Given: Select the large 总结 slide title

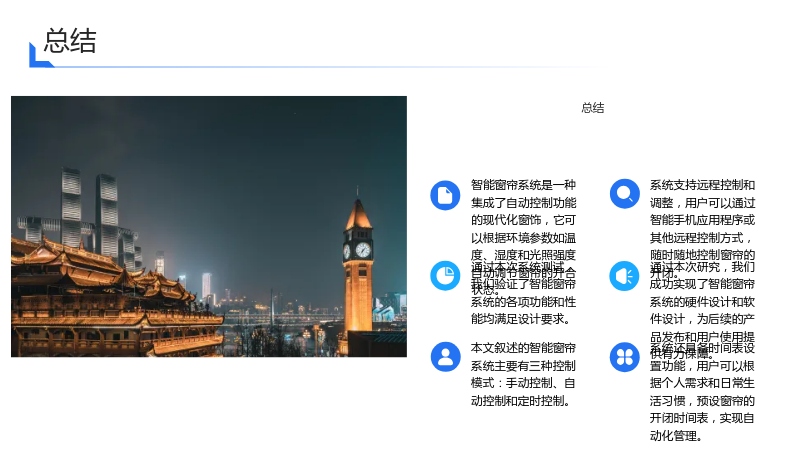Looking at the screenshot, I should click(x=70, y=41).
